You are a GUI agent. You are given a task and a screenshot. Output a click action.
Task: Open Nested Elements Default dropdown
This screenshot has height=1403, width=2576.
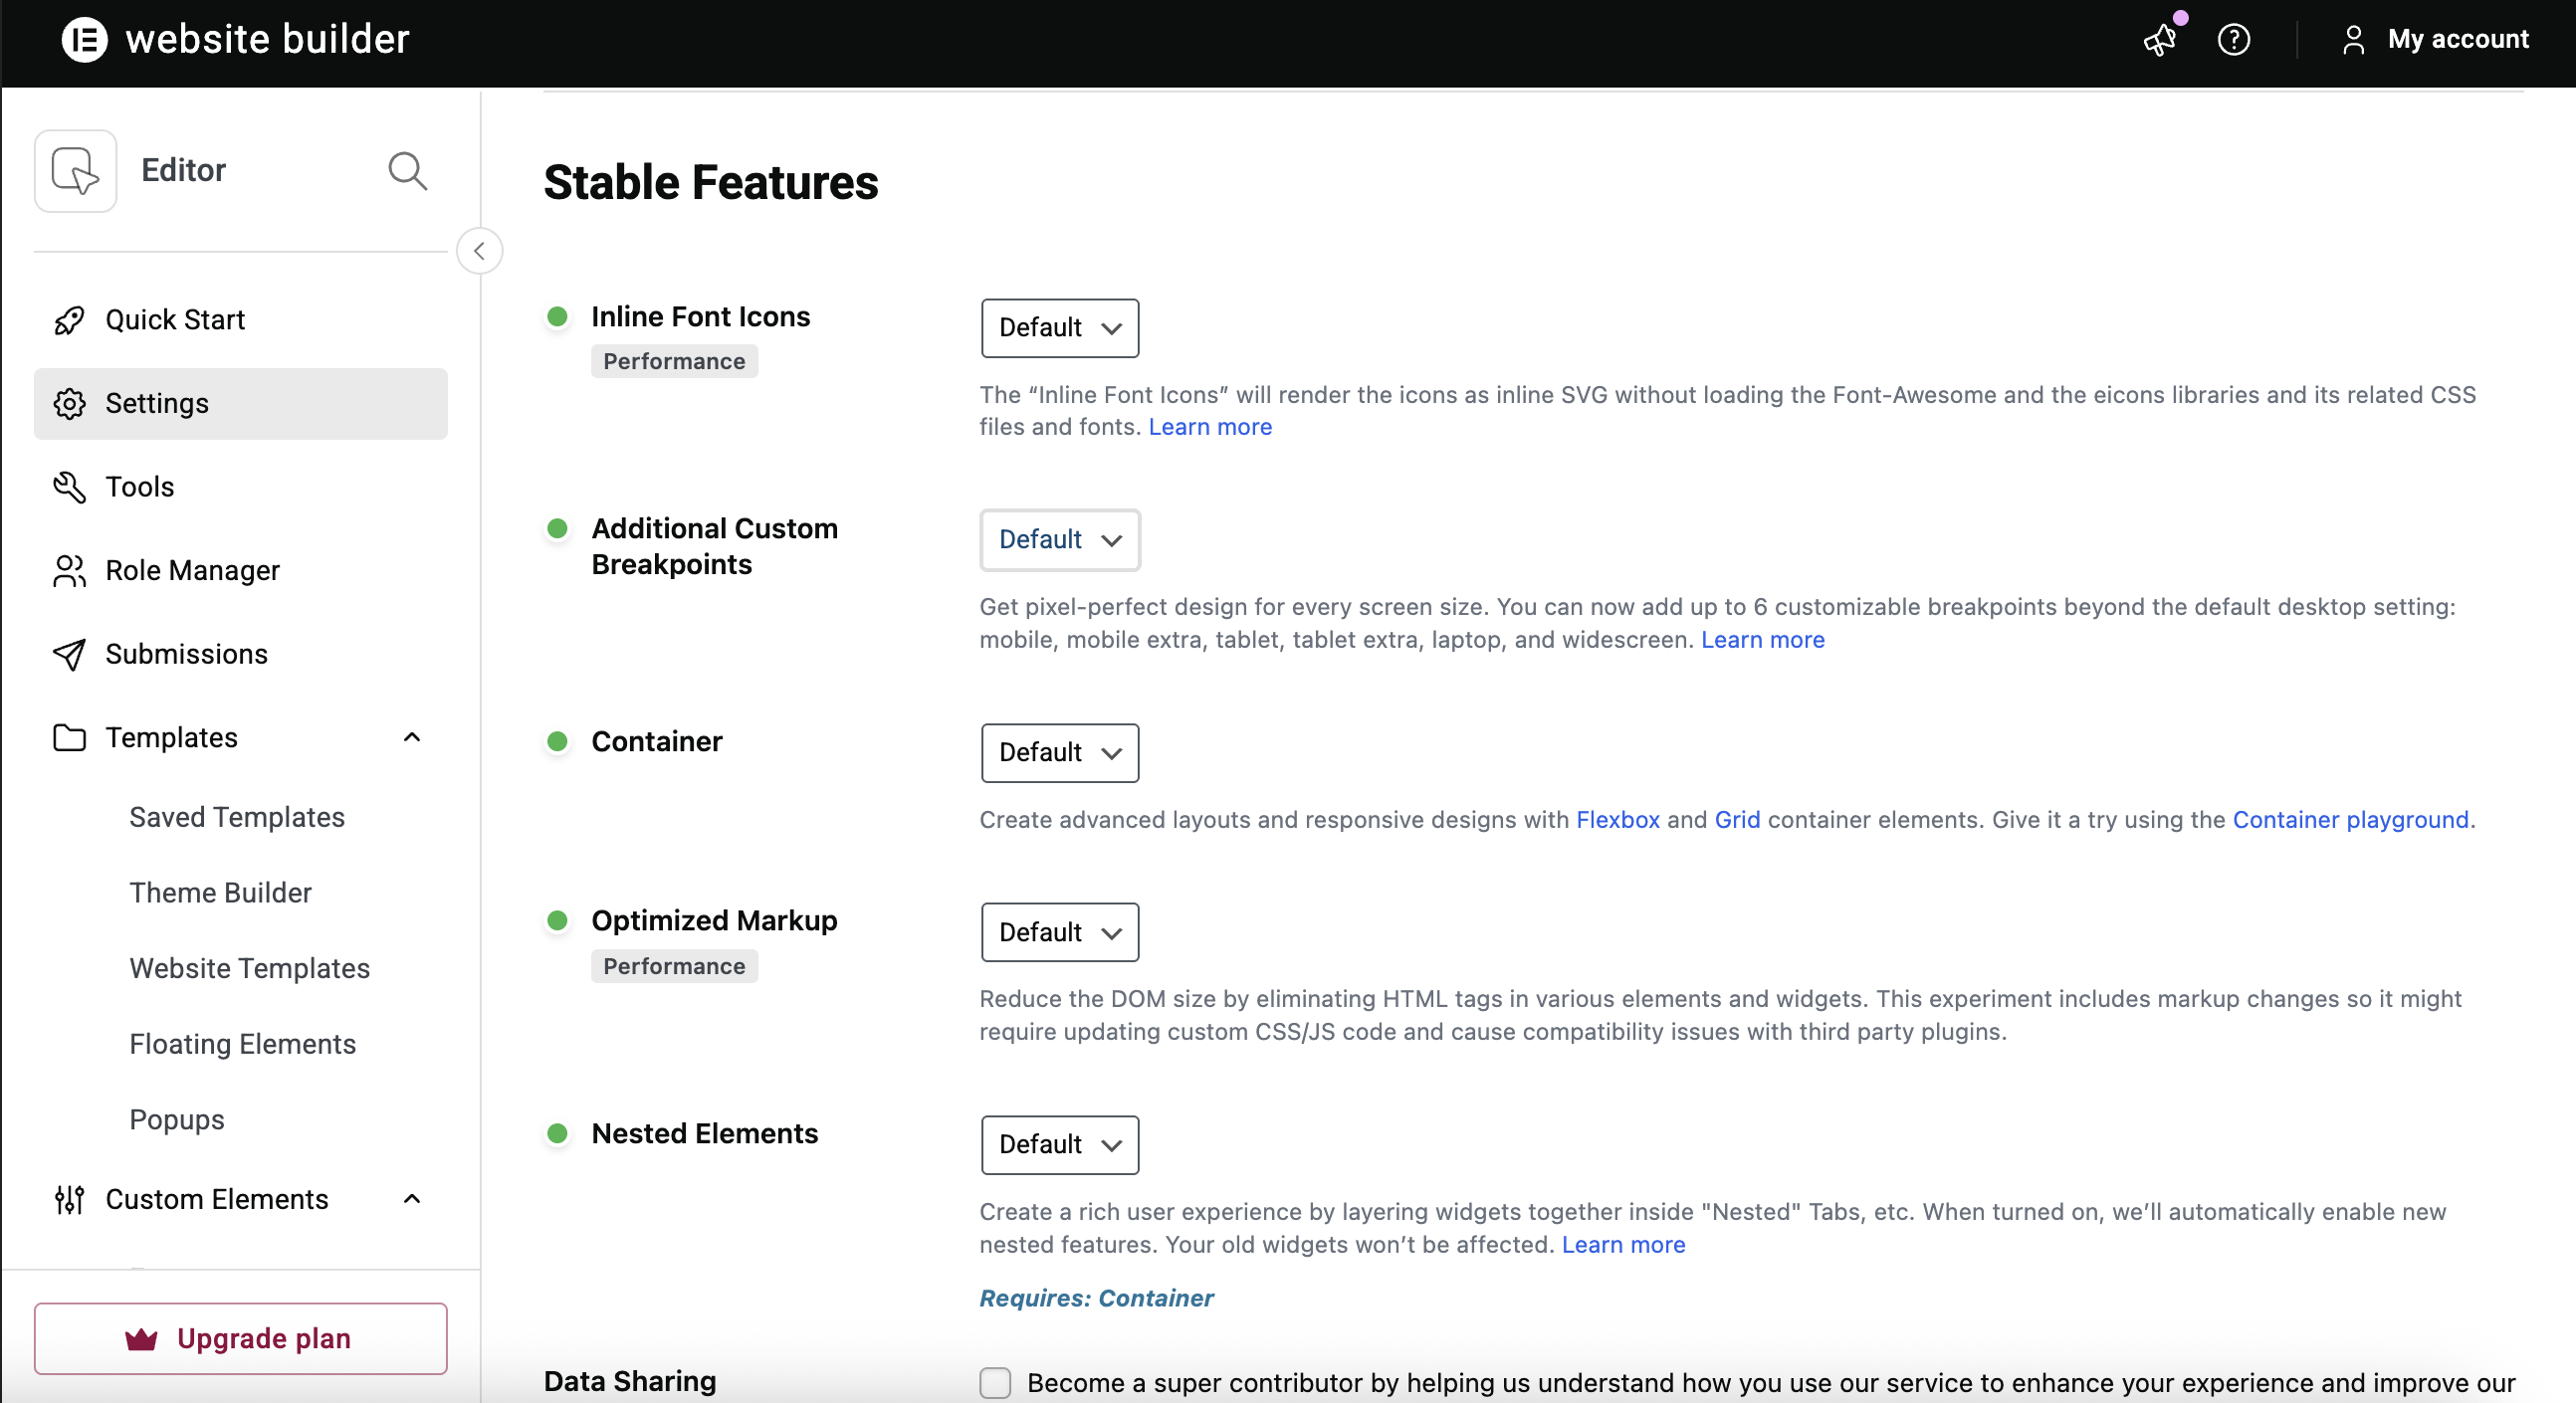pyautogui.click(x=1059, y=1145)
